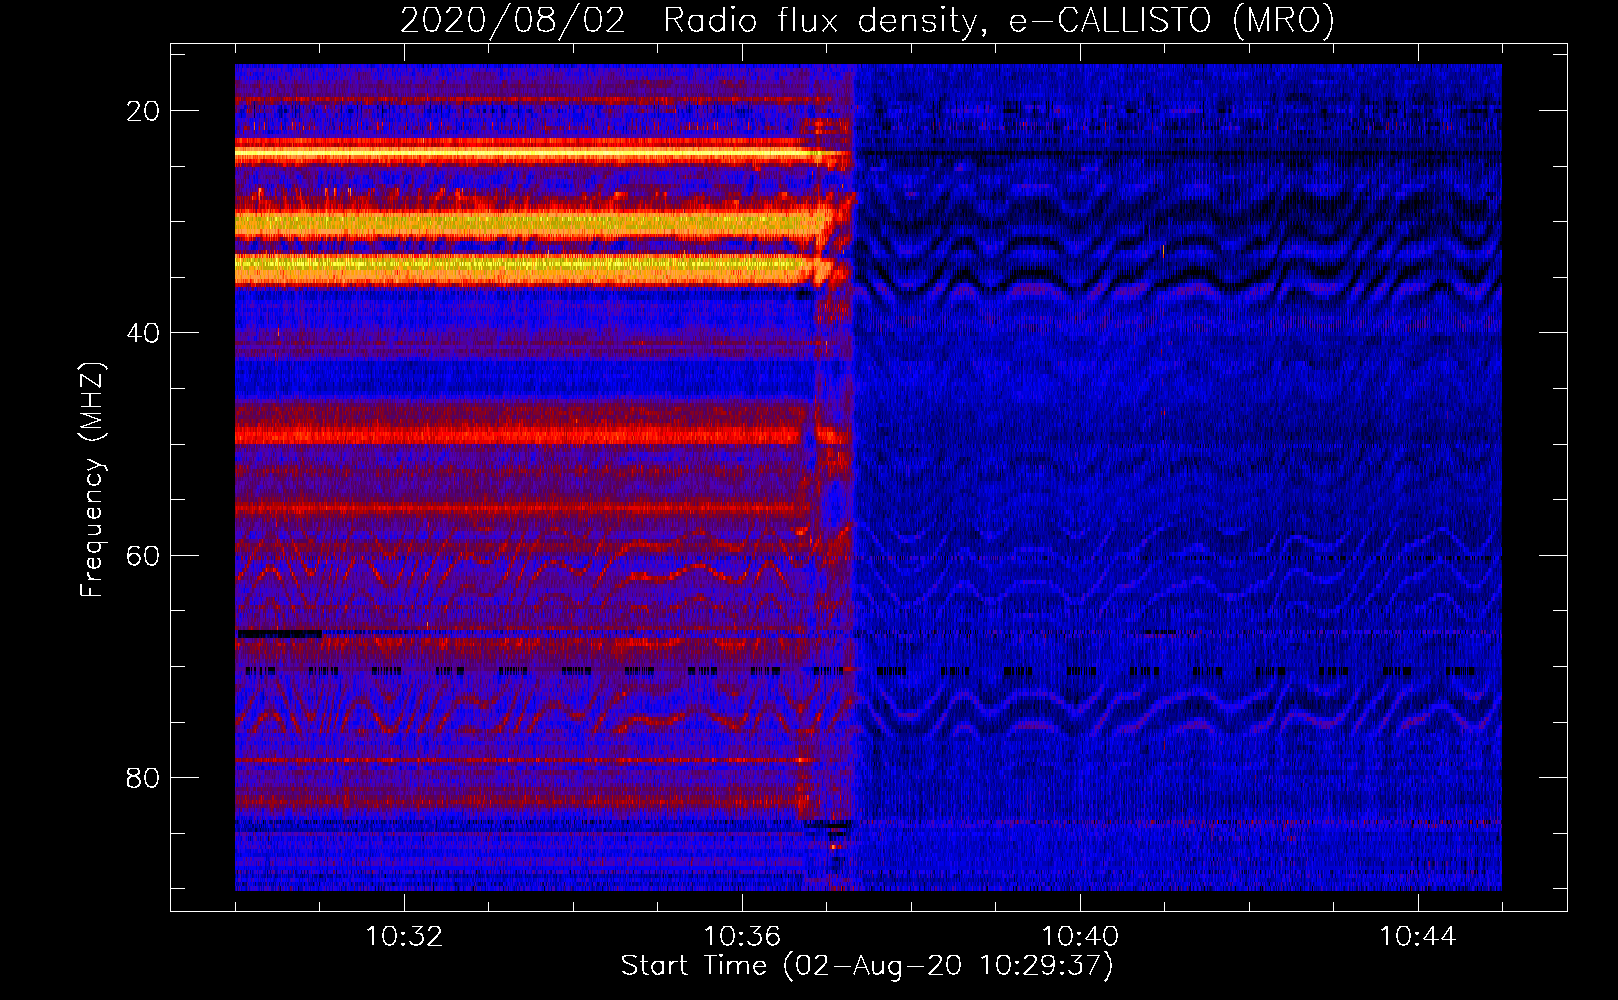Select the '10:36' time tick label
Image resolution: width=1618 pixels, height=1000 pixels.
(742, 937)
